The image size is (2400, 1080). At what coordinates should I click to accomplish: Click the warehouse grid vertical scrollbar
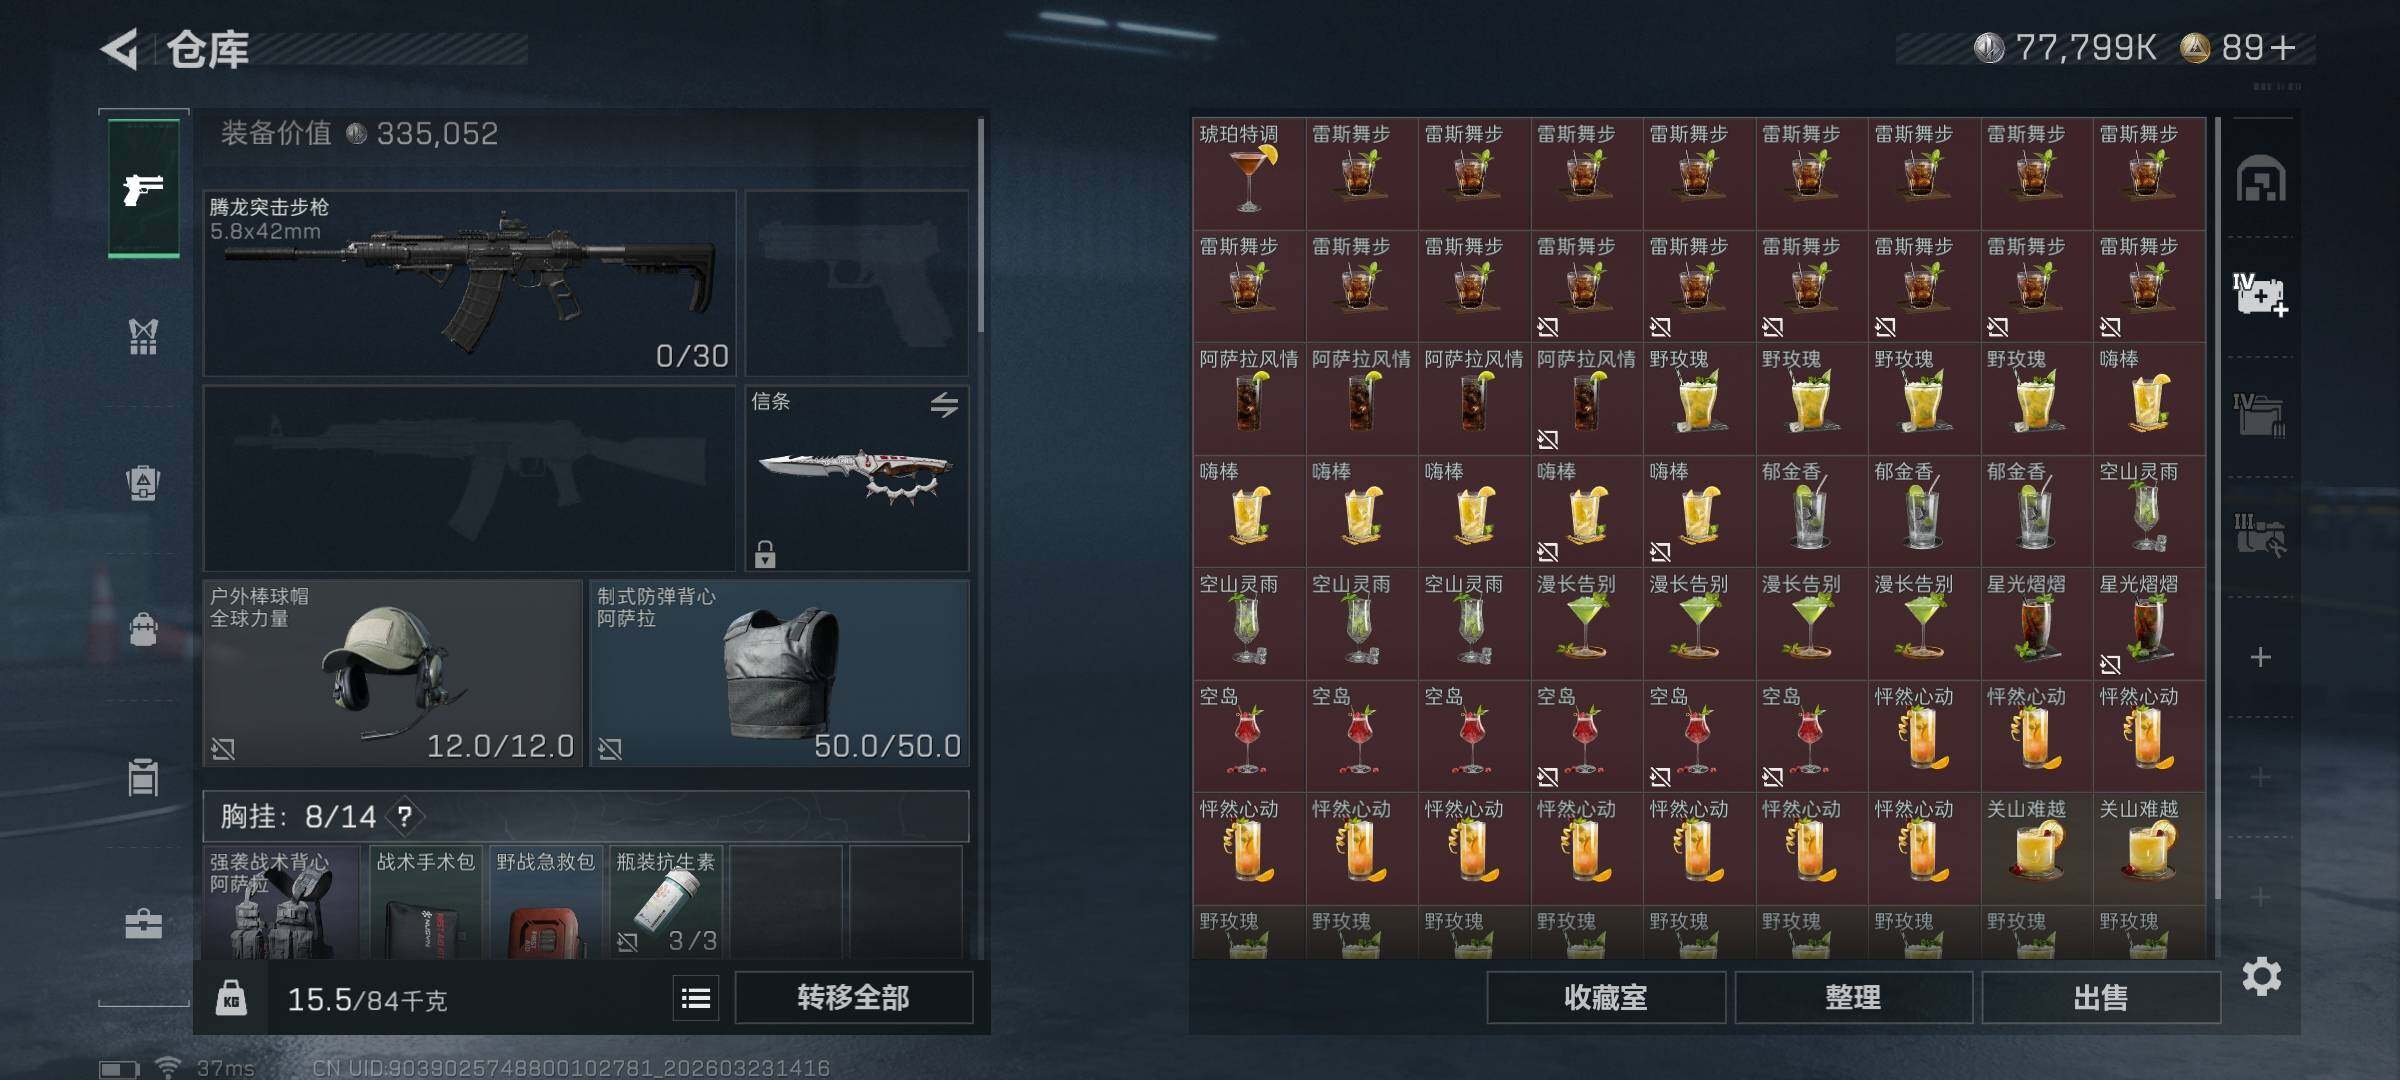[2217, 508]
